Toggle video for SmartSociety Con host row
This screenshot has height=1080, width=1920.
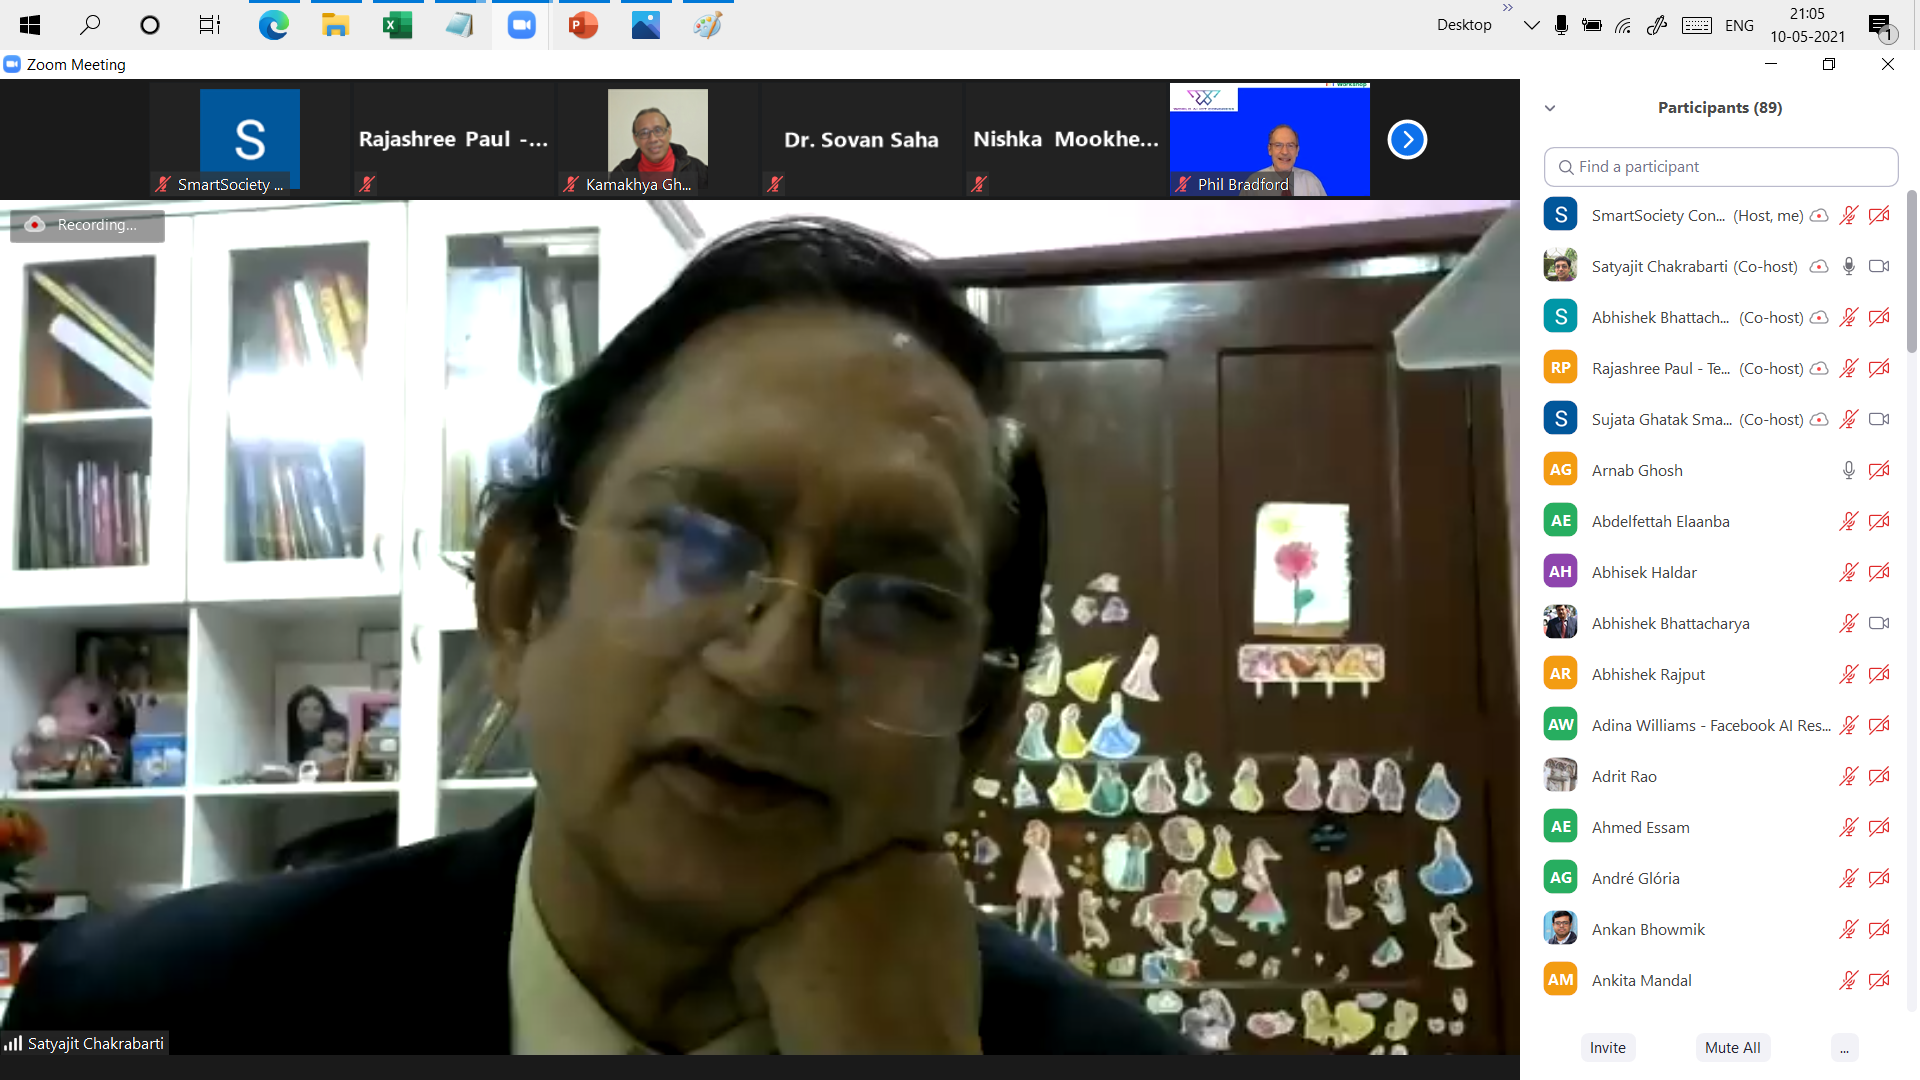pyautogui.click(x=1879, y=215)
